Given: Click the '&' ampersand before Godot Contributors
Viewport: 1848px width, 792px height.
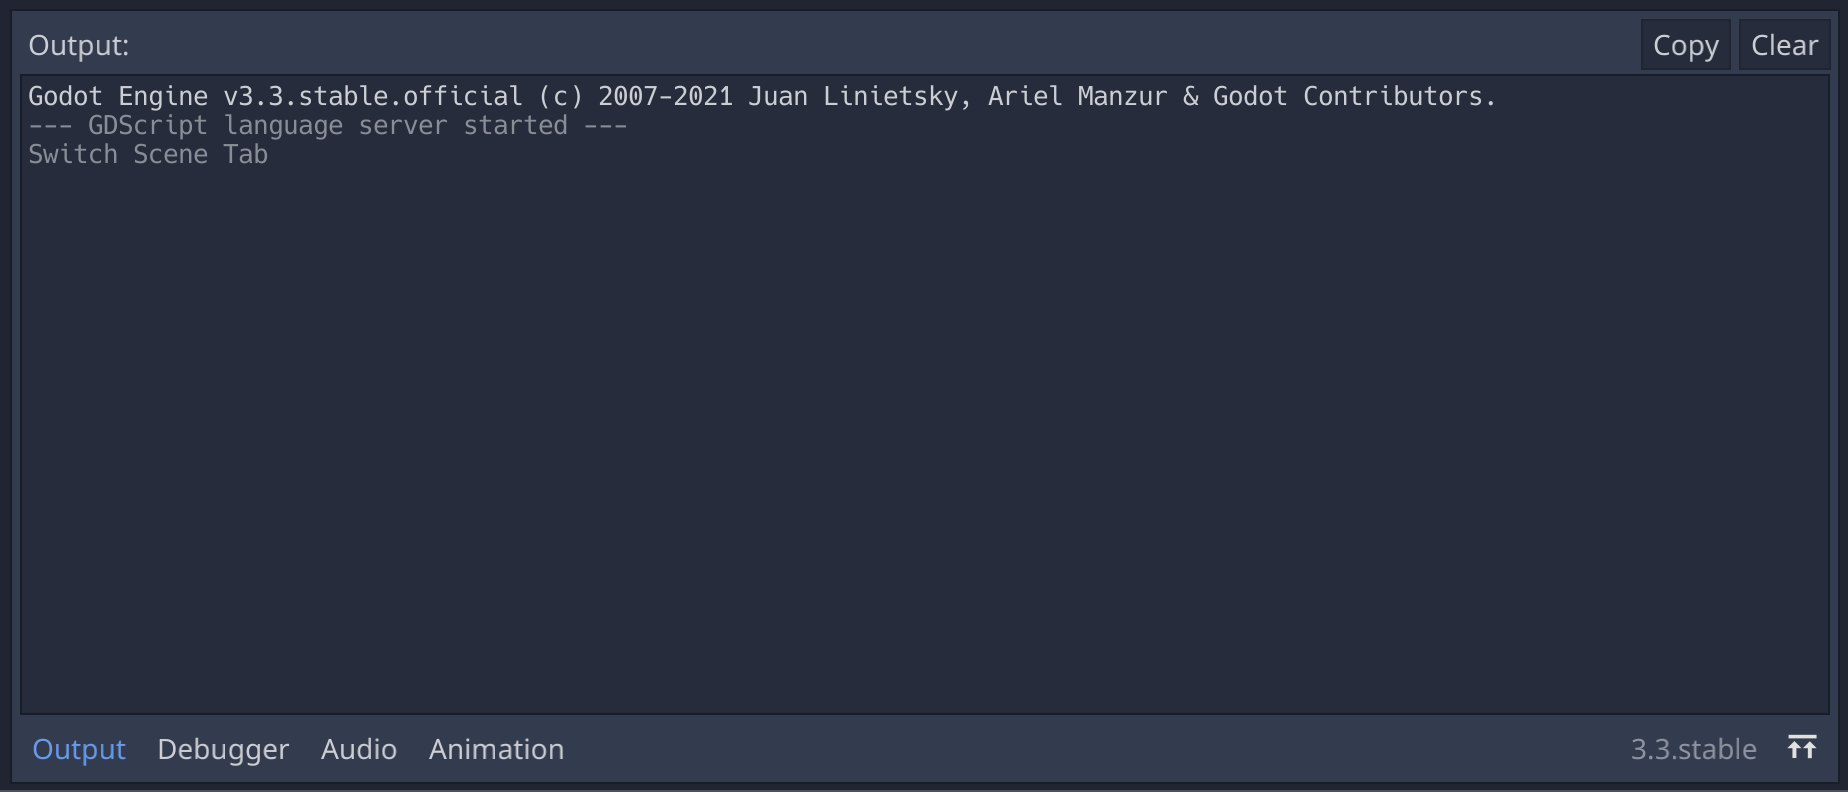Looking at the screenshot, I should click(x=1190, y=97).
